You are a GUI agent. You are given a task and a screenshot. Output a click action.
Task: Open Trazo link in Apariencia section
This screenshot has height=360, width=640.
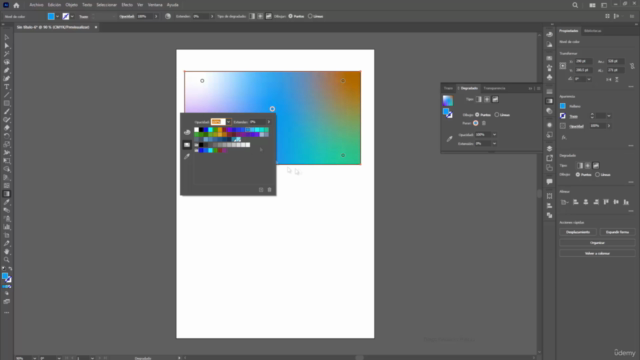[x=574, y=116]
